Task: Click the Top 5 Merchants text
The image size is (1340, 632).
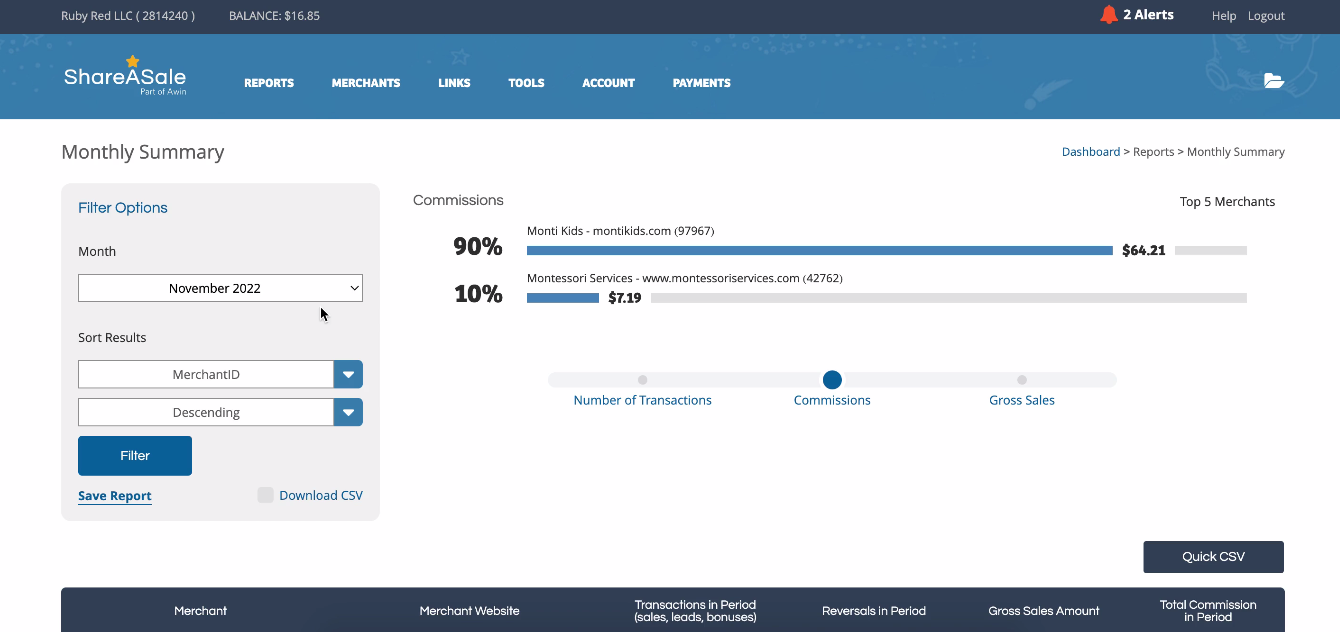Action: pyautogui.click(x=1227, y=201)
